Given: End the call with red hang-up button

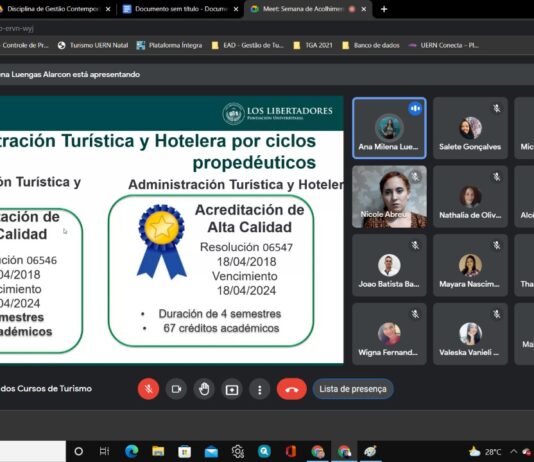Looking at the screenshot, I should [292, 389].
